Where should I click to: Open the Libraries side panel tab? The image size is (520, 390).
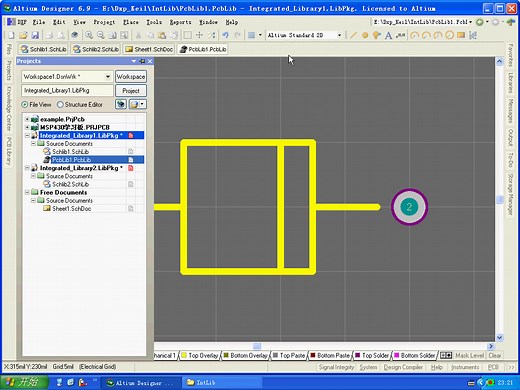pyautogui.click(x=510, y=82)
